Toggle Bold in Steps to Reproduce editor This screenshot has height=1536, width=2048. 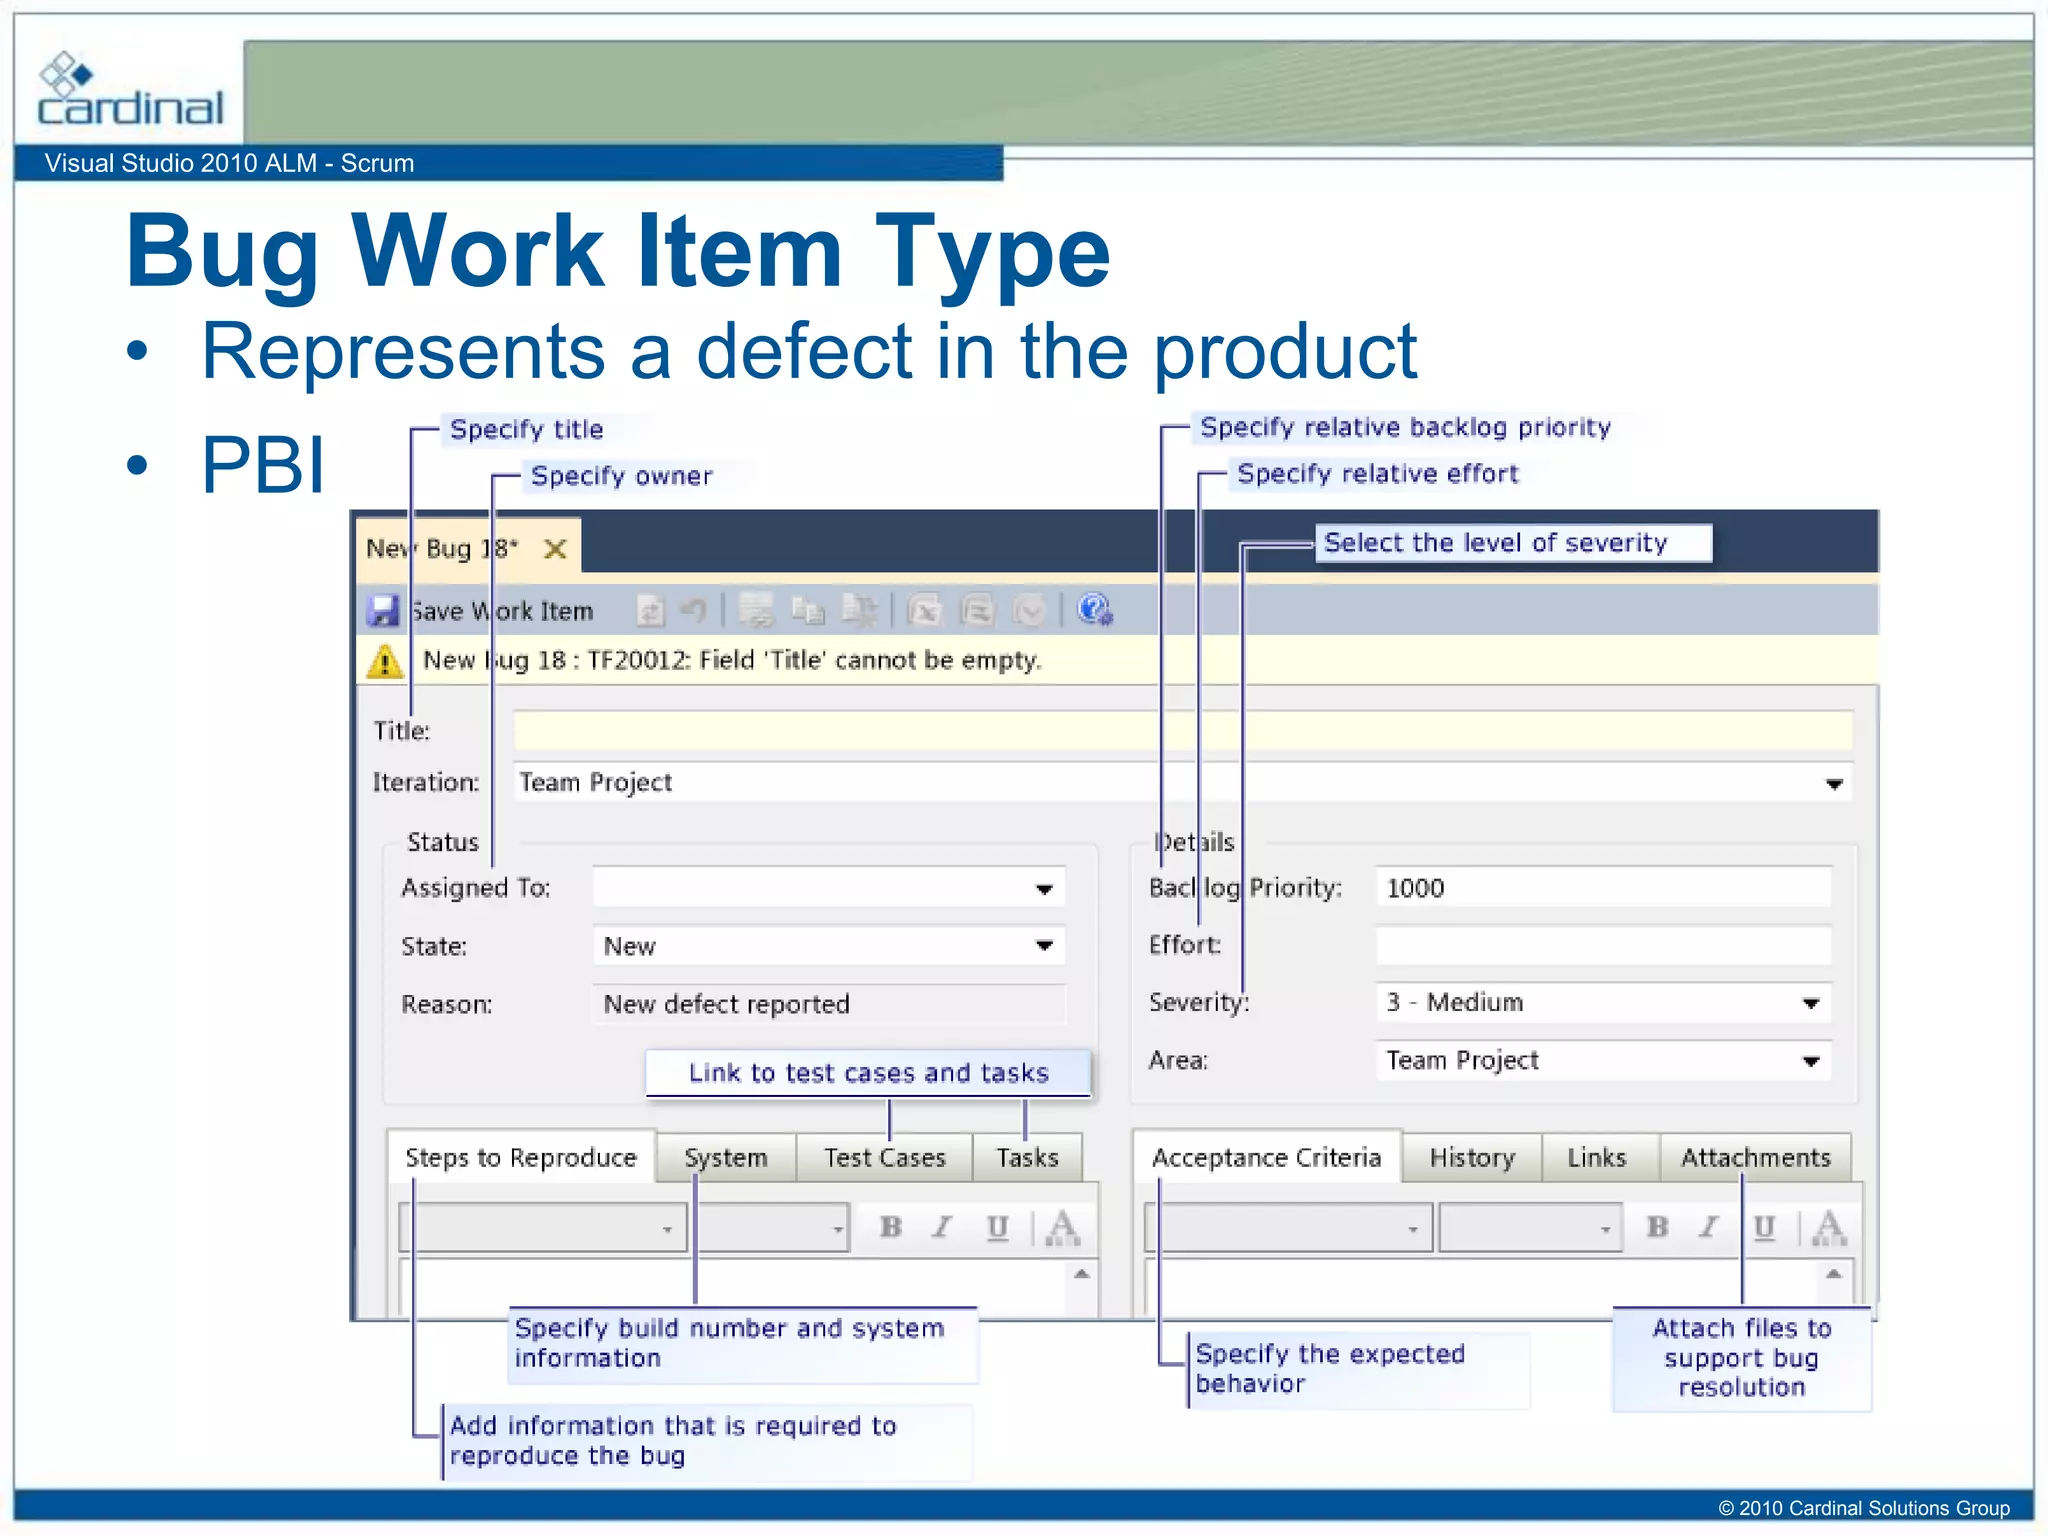(x=891, y=1227)
